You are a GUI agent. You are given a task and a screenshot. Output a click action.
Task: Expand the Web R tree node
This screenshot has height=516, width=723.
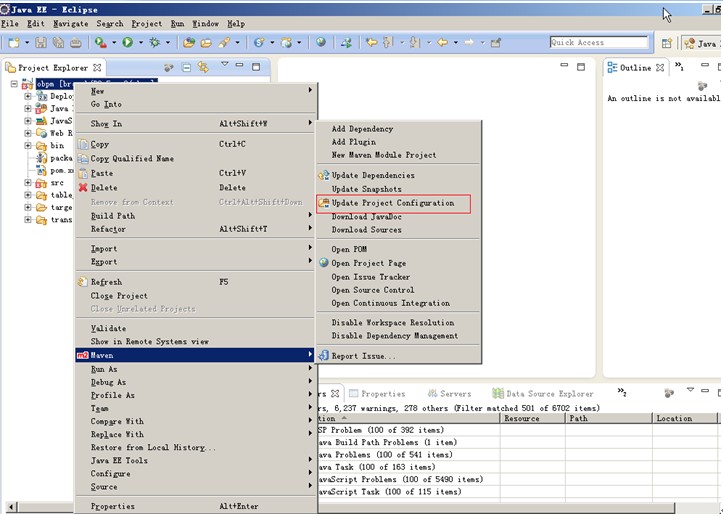coord(28,133)
